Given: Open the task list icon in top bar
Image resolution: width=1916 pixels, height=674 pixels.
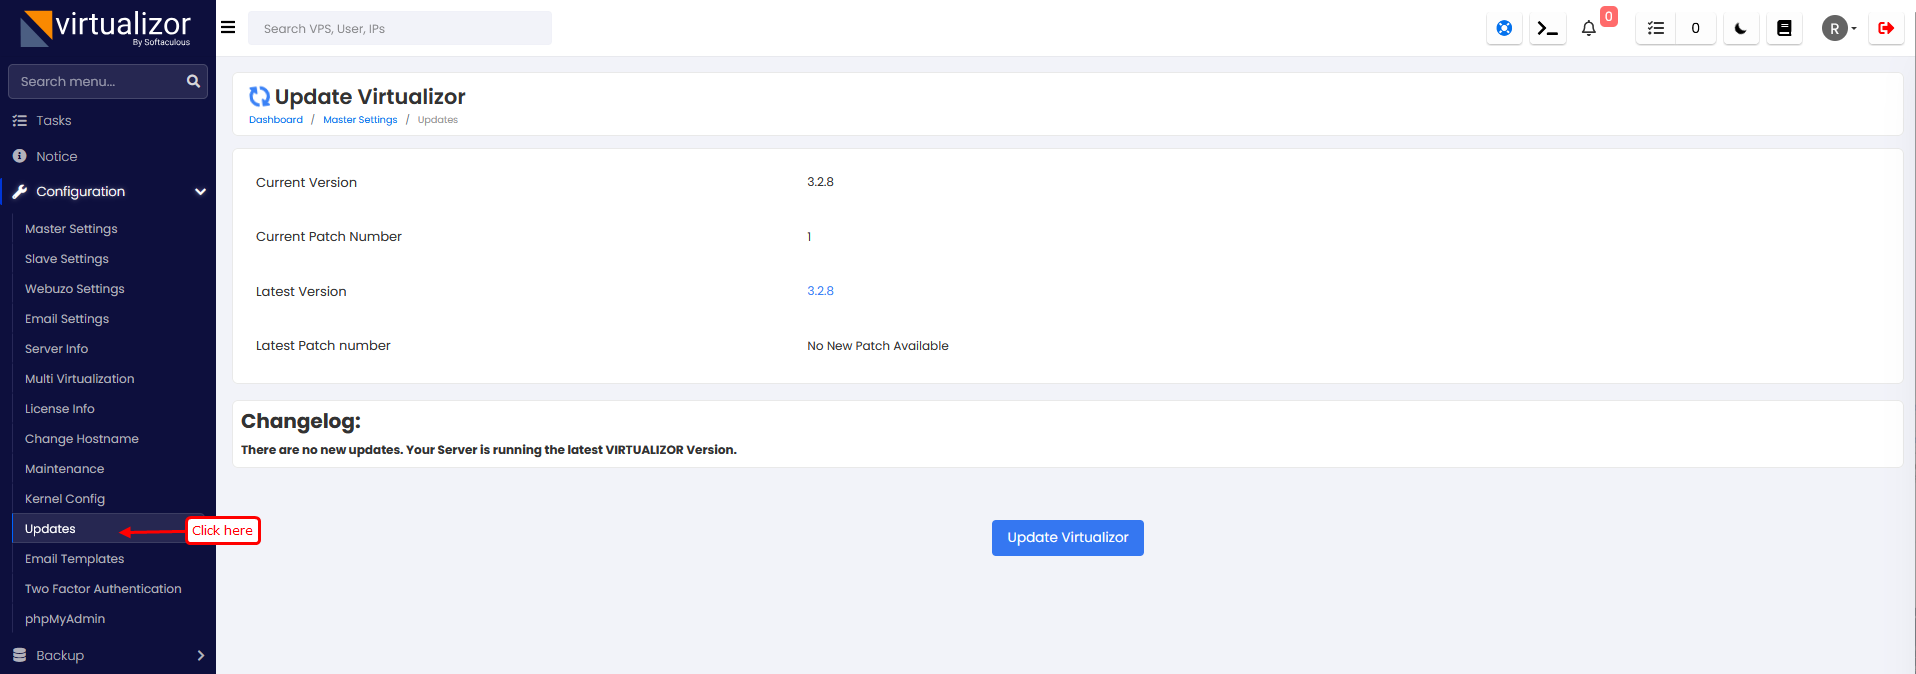Looking at the screenshot, I should [1656, 29].
